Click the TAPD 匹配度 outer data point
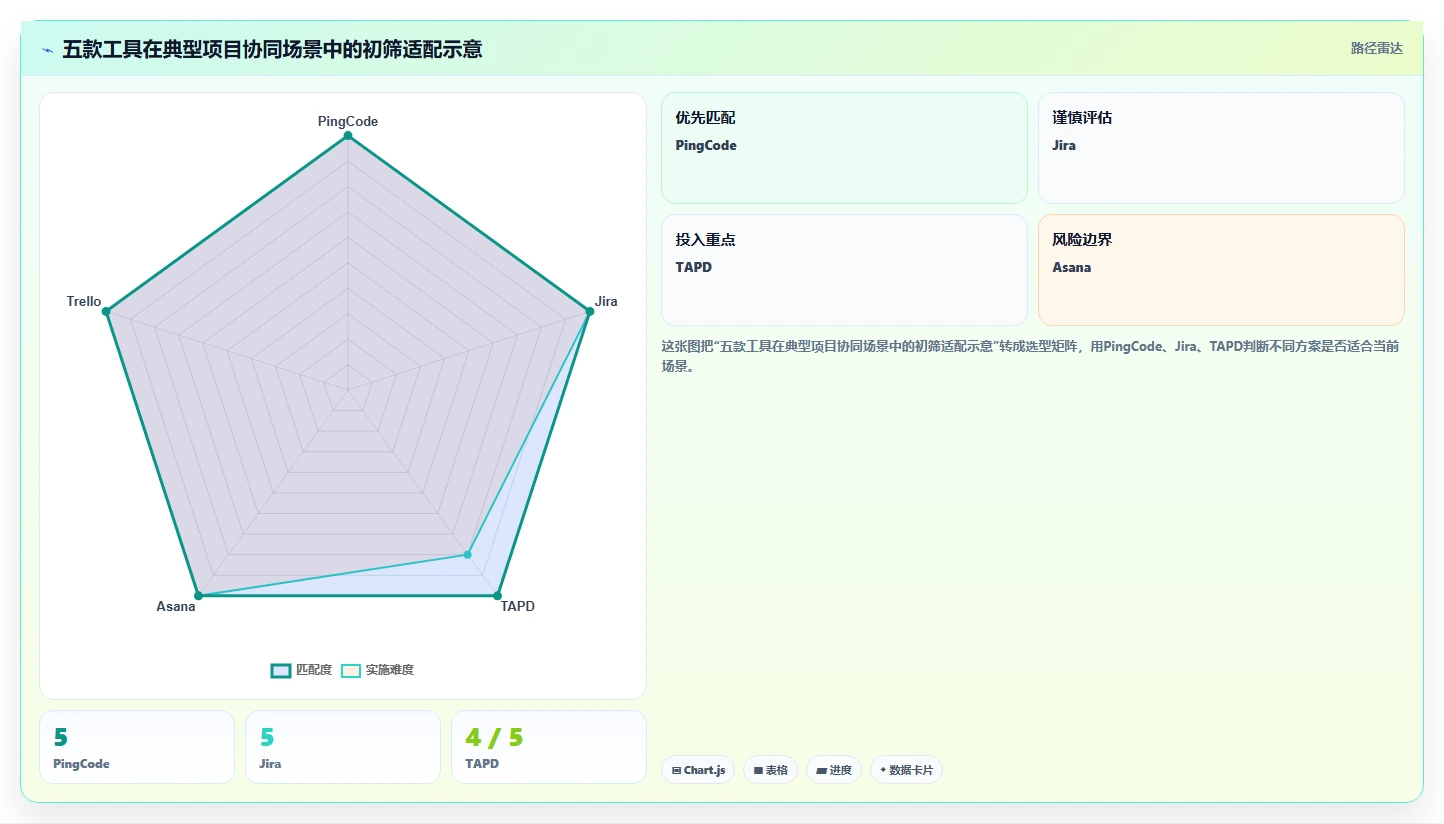1444x824 pixels. [x=497, y=596]
